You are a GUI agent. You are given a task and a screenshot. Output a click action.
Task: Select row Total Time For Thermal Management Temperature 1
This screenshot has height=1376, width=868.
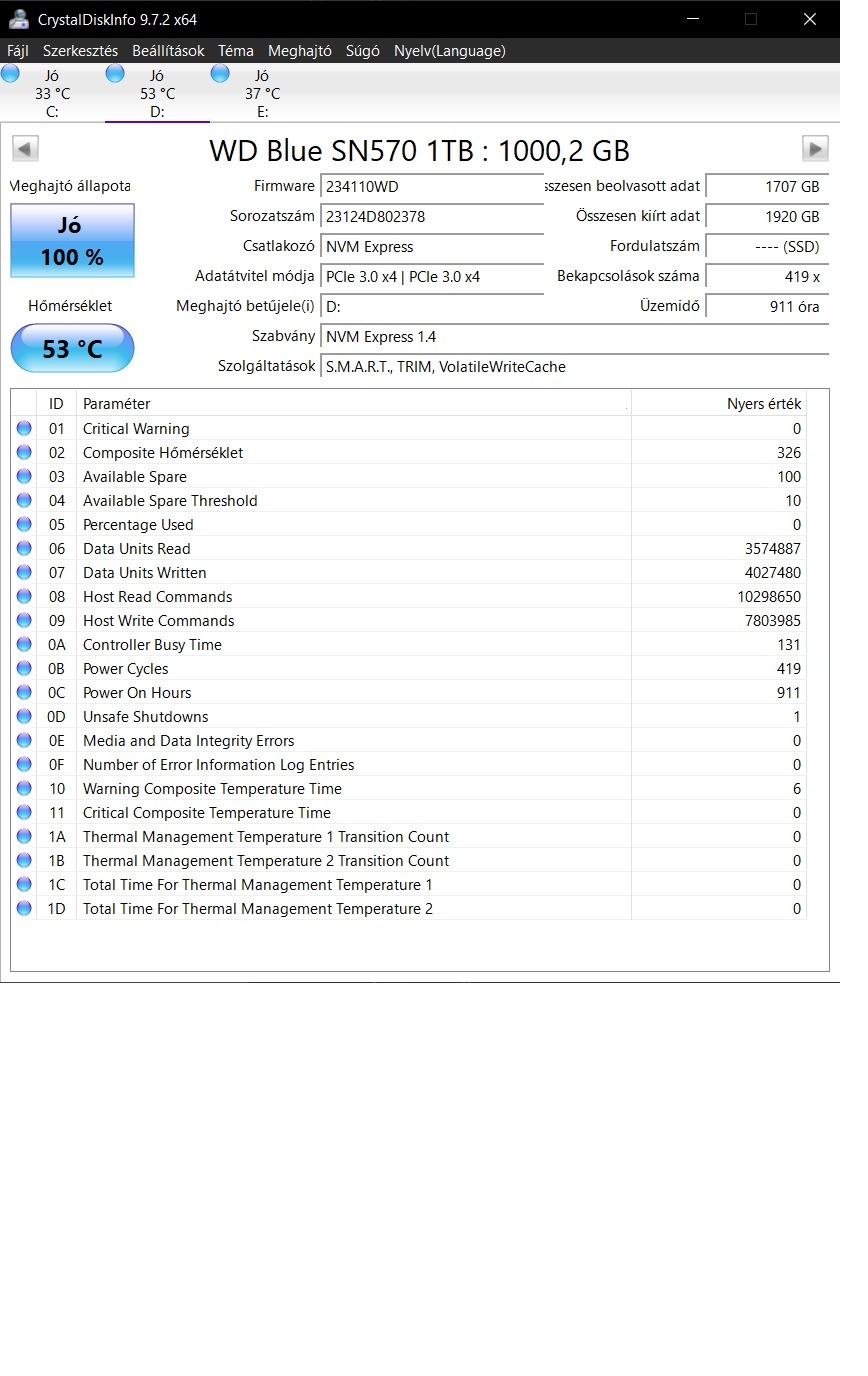[409, 884]
